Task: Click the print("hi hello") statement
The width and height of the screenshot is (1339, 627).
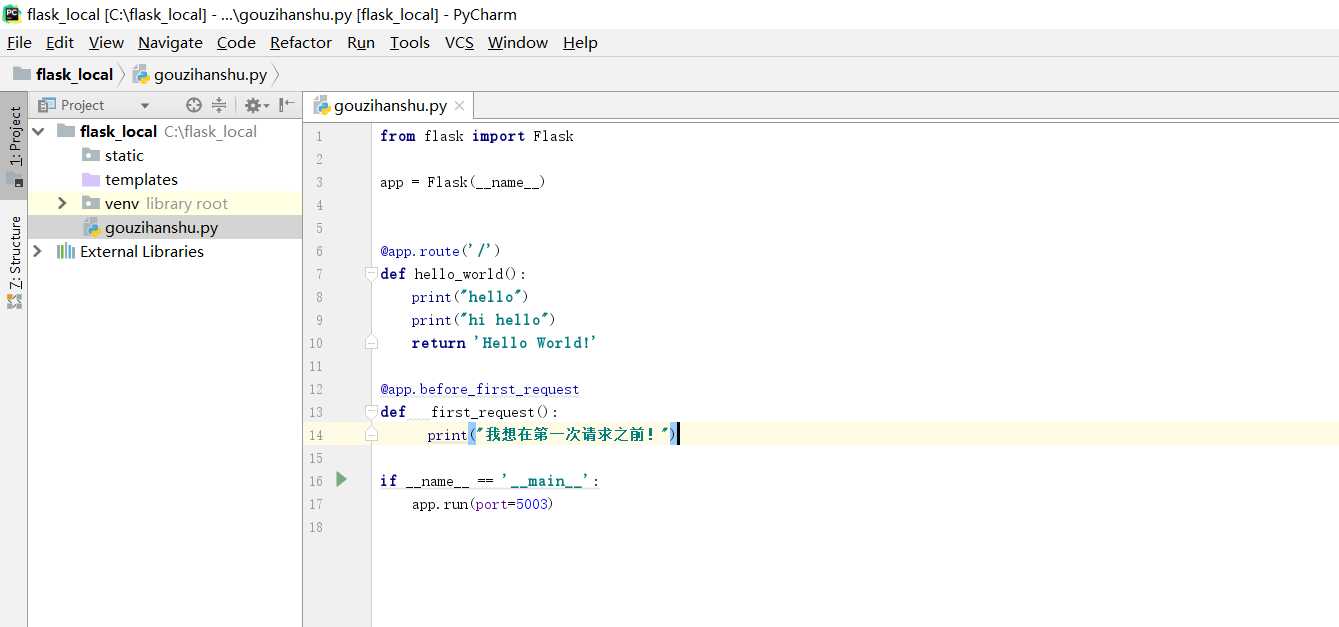Action: pyautogui.click(x=483, y=320)
